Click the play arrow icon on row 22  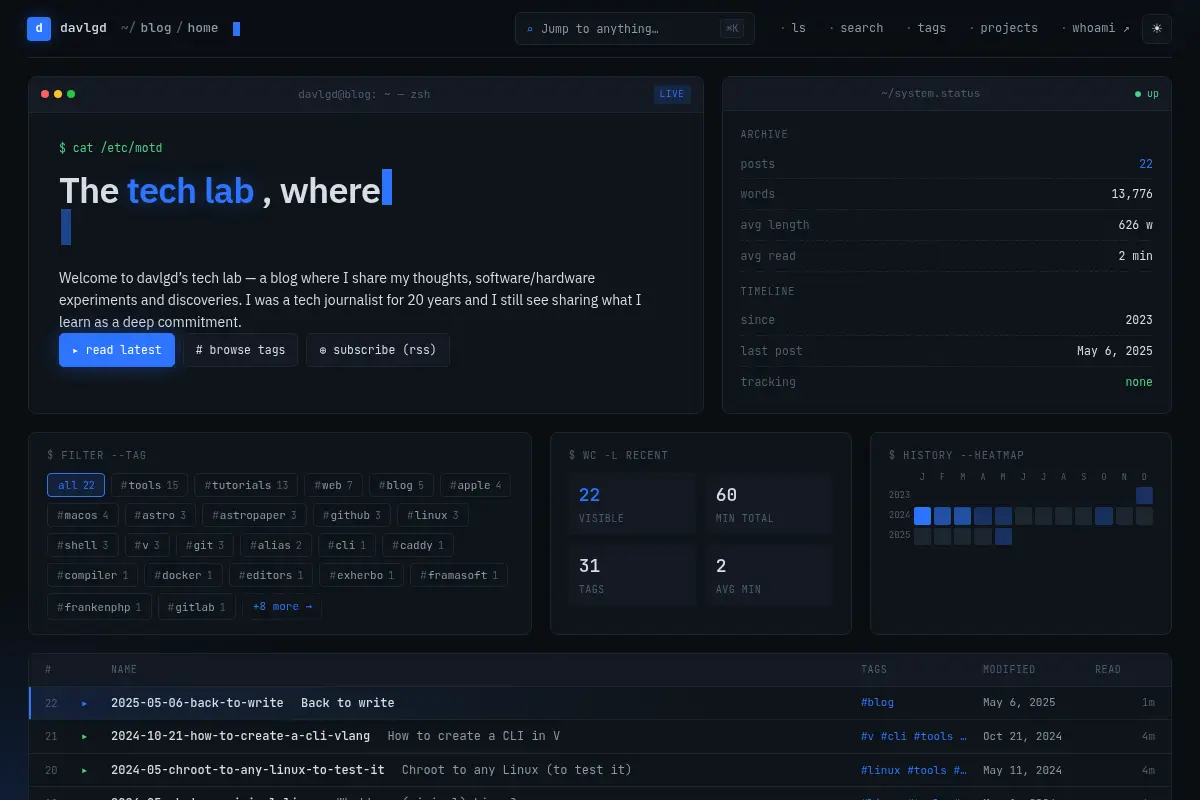pos(84,703)
